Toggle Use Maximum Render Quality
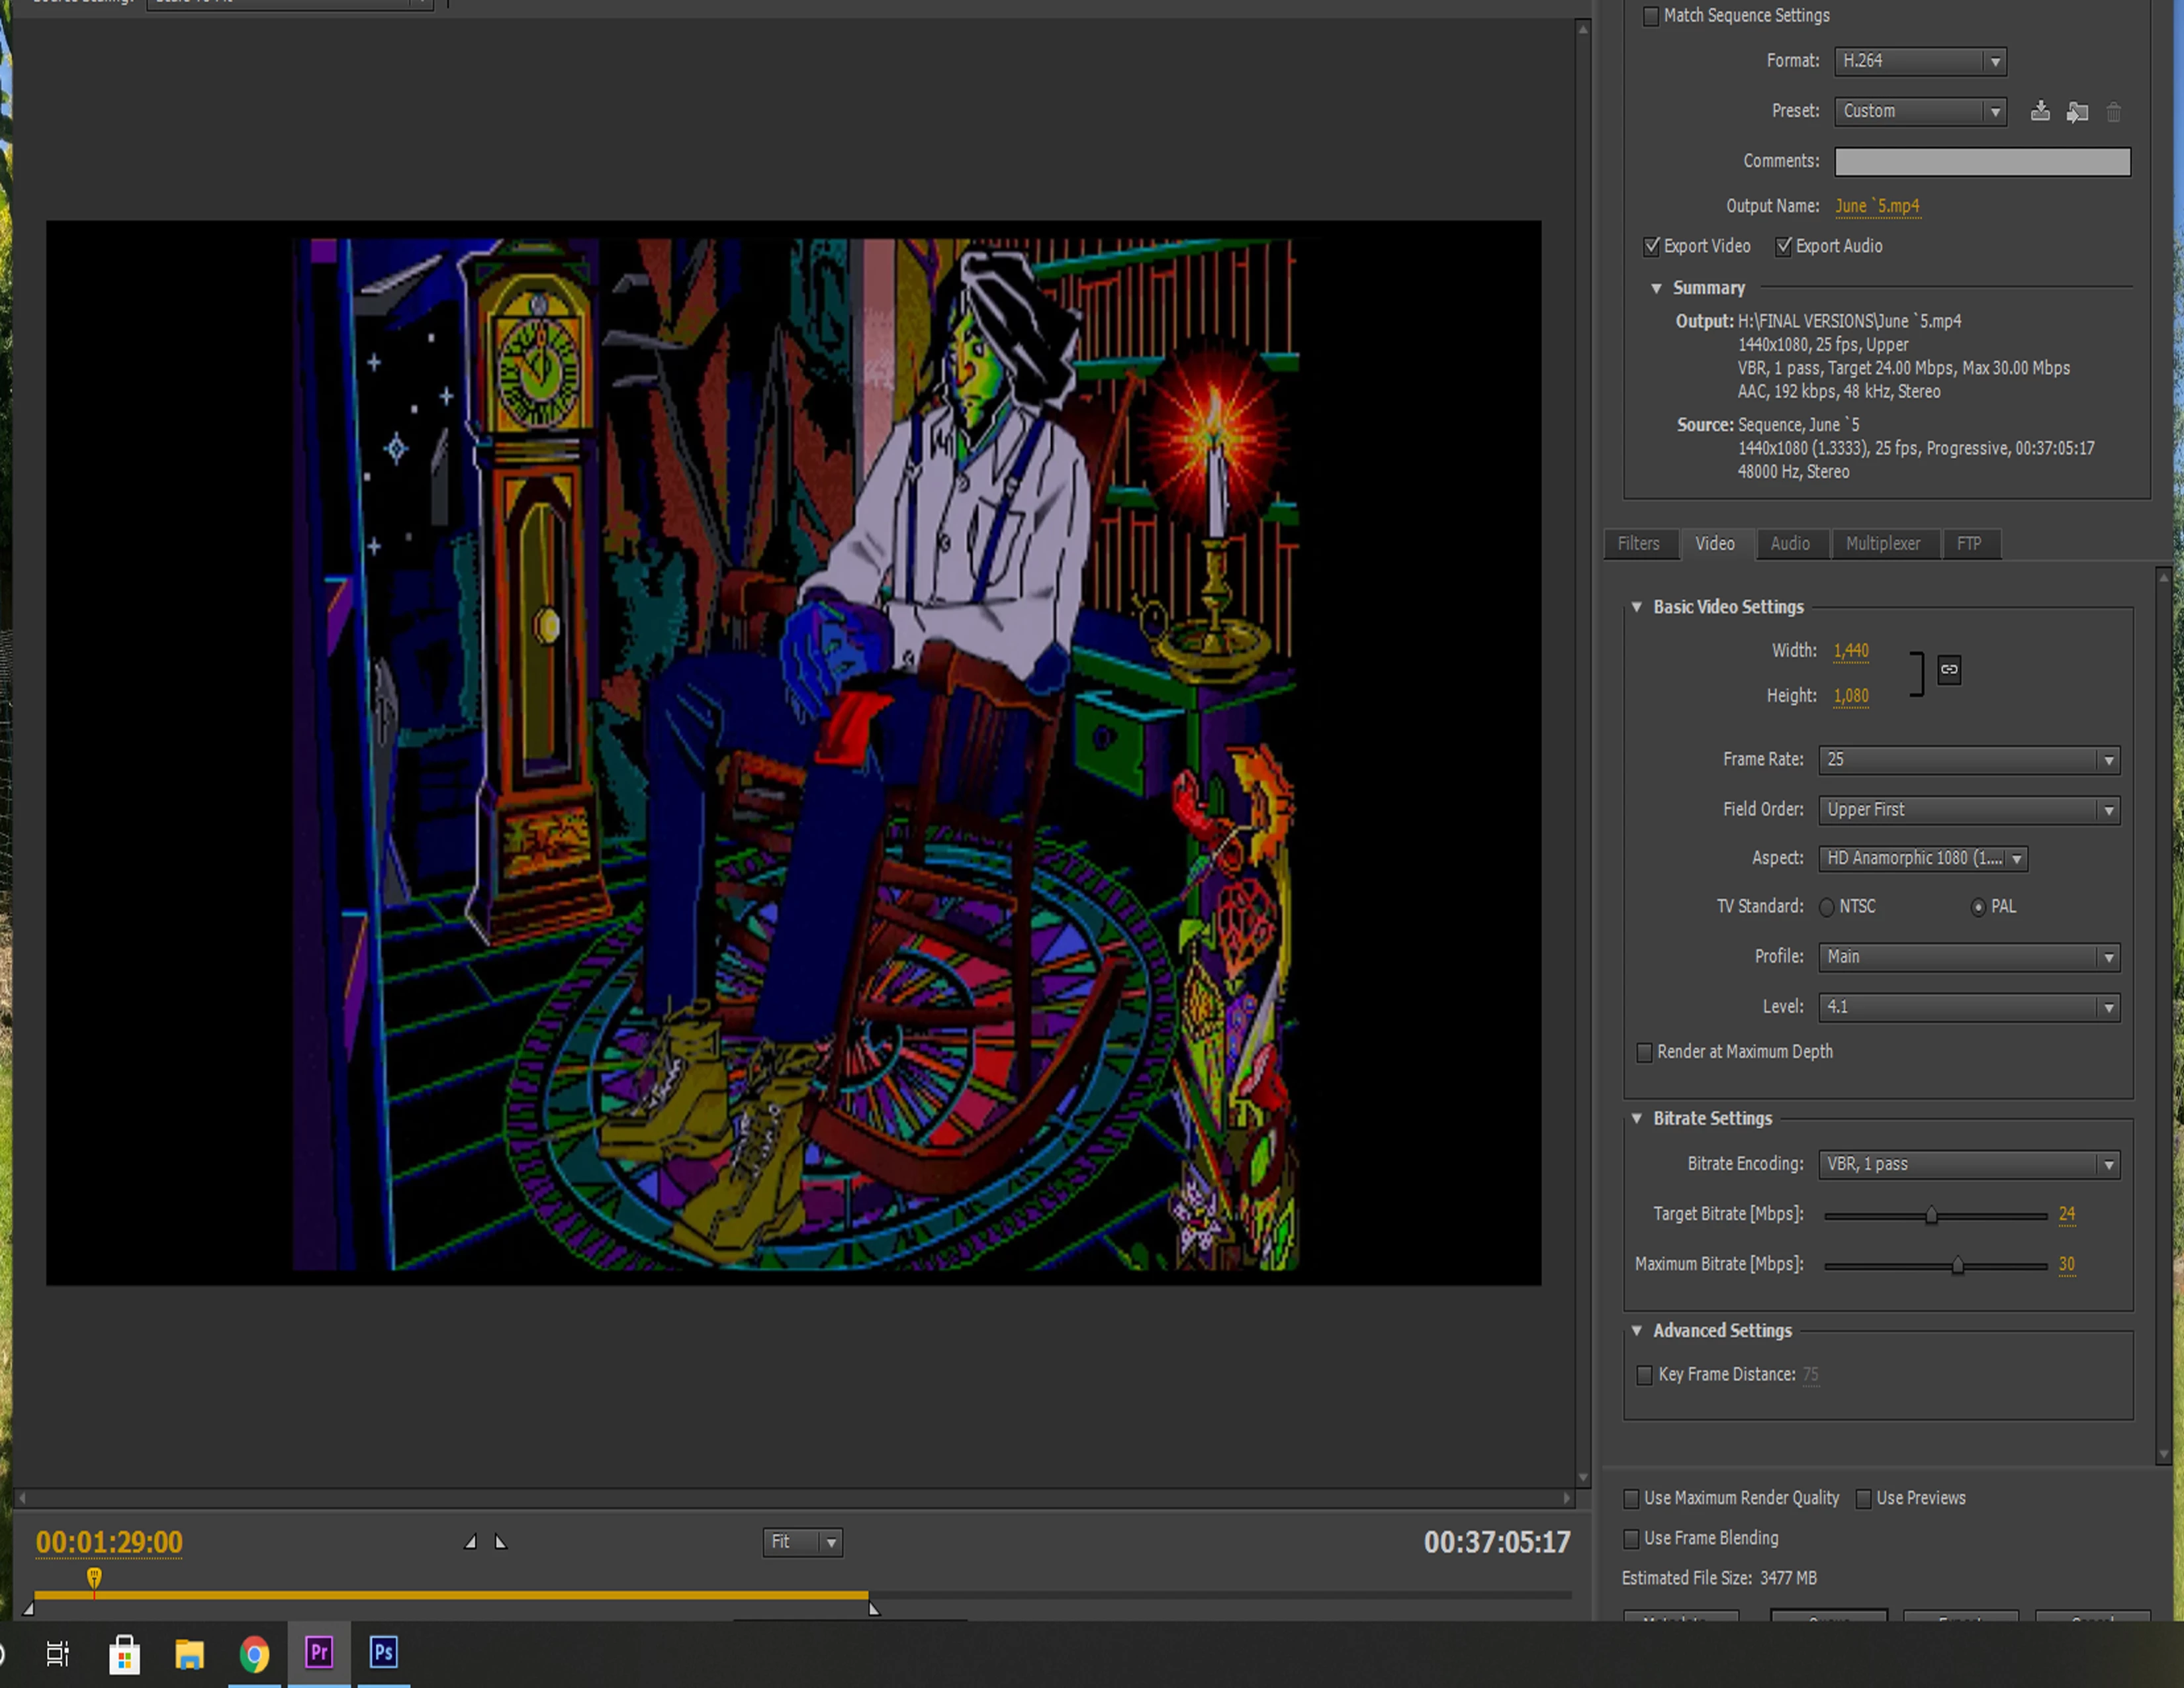 pos(1631,1498)
